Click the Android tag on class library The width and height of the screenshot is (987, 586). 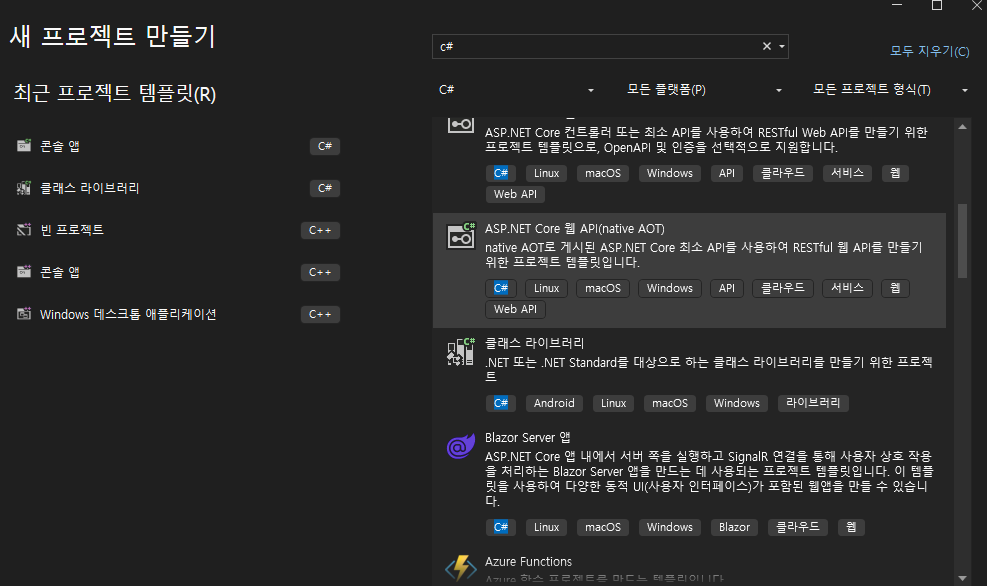pos(554,403)
